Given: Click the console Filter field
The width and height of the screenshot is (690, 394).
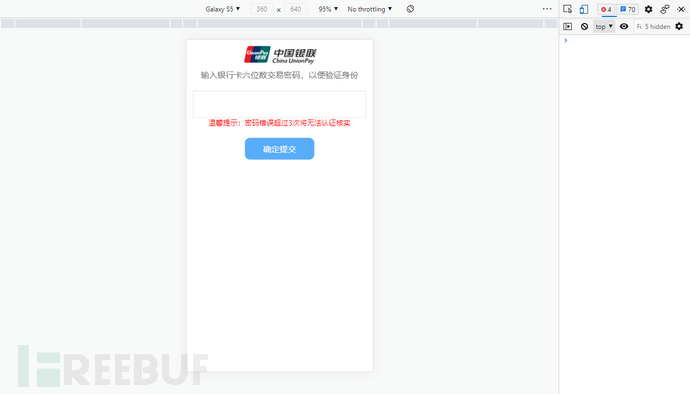Looking at the screenshot, I should coord(639,26).
